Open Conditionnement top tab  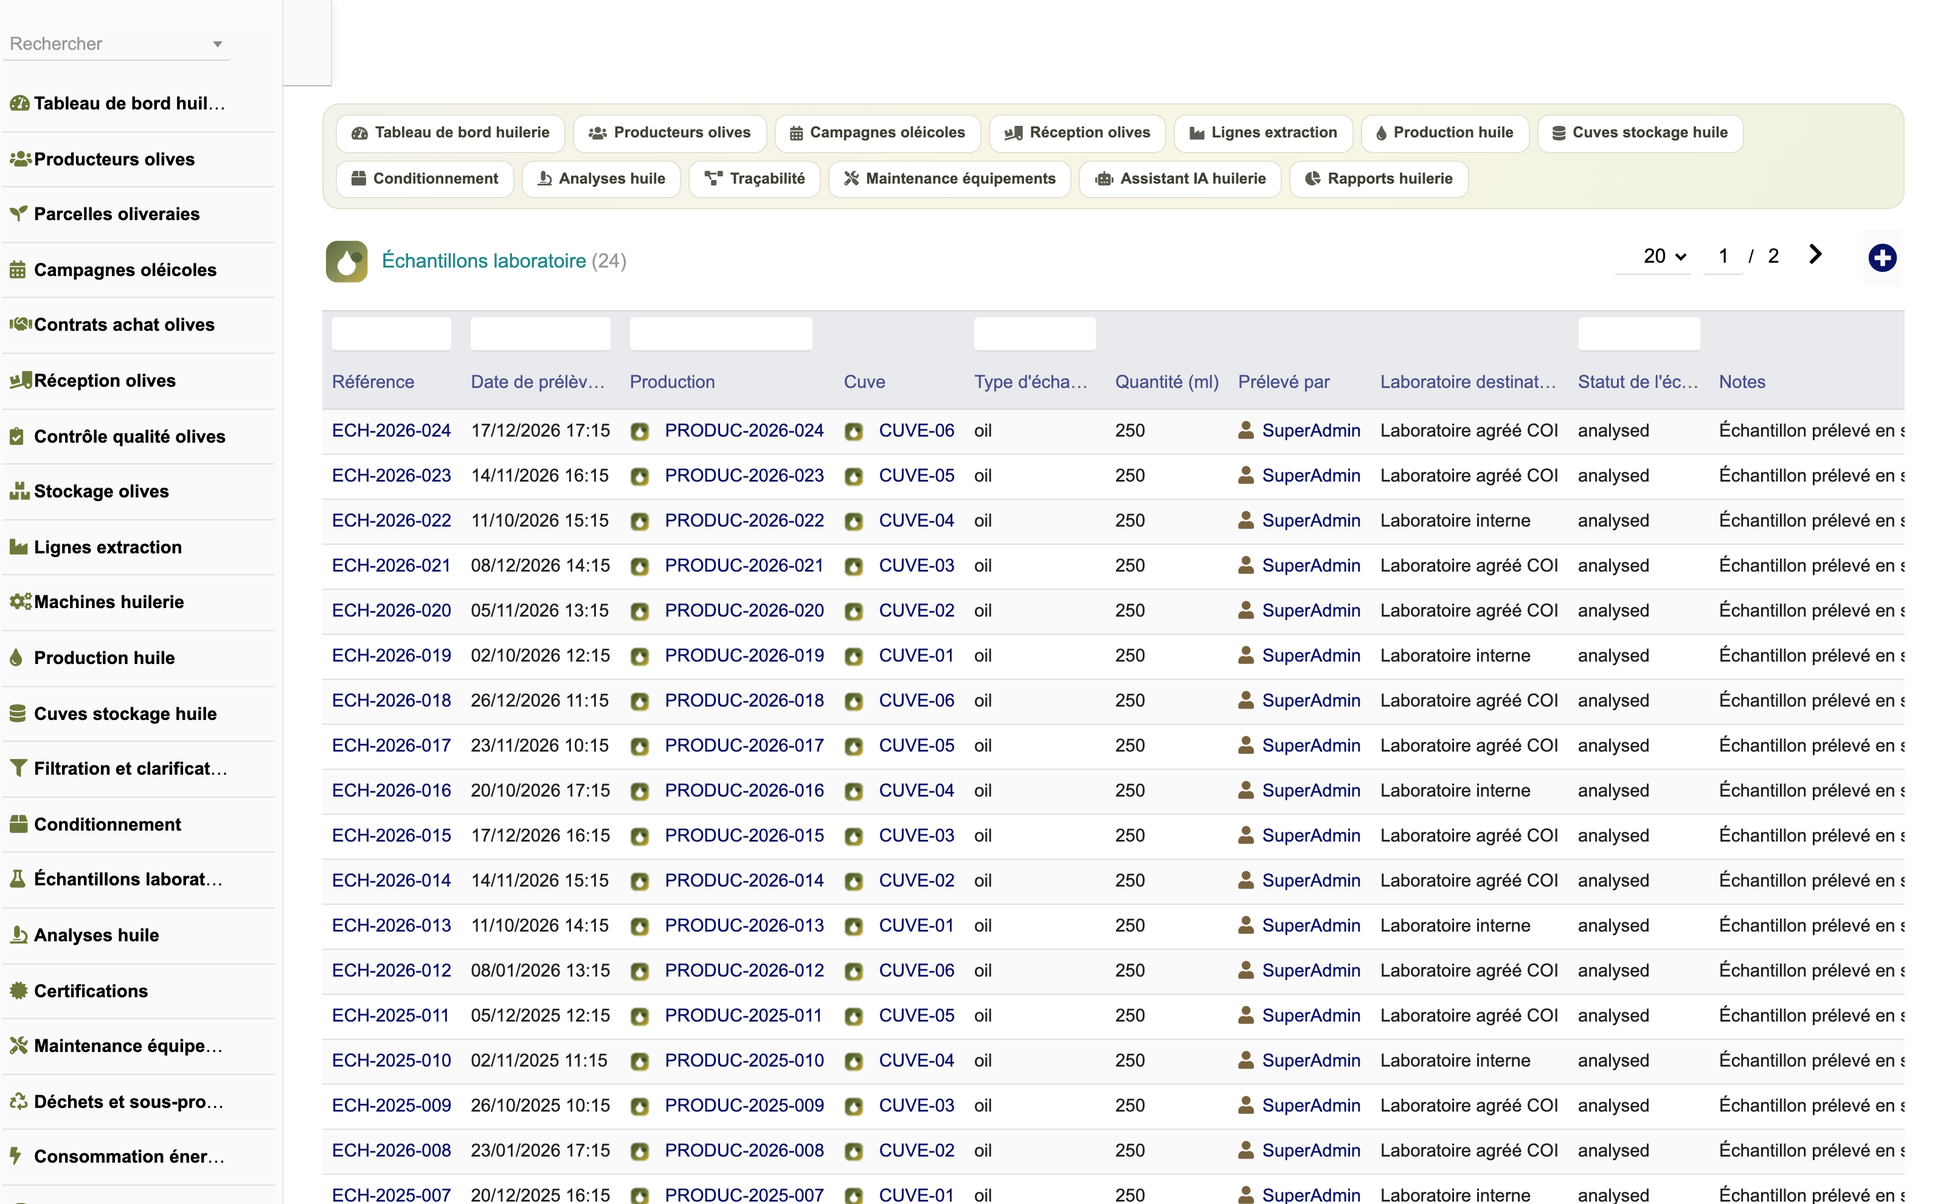coord(425,179)
